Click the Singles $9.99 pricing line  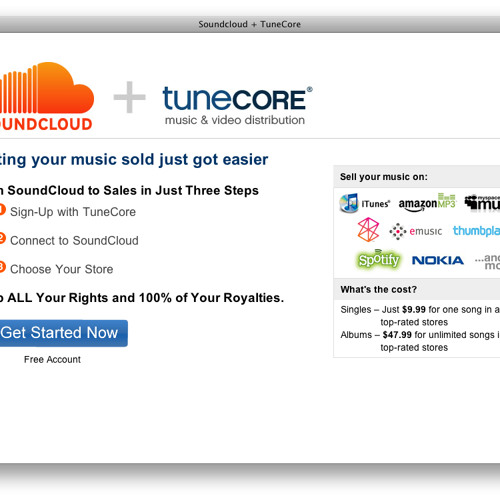[420, 316]
